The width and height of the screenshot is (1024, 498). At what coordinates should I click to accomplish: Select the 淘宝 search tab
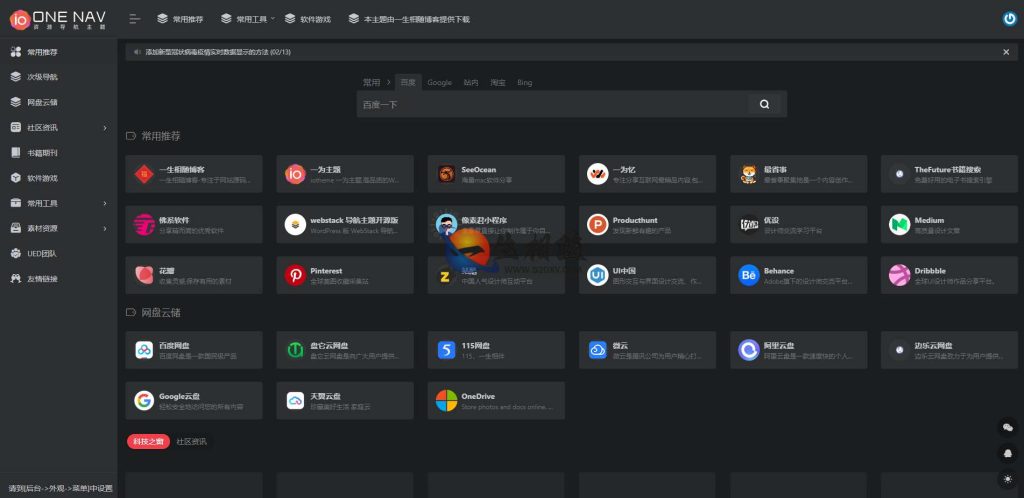tap(498, 83)
